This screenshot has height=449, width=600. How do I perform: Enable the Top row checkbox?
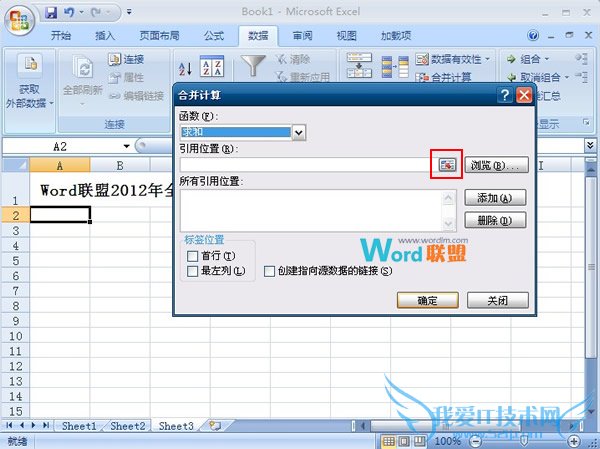point(192,256)
